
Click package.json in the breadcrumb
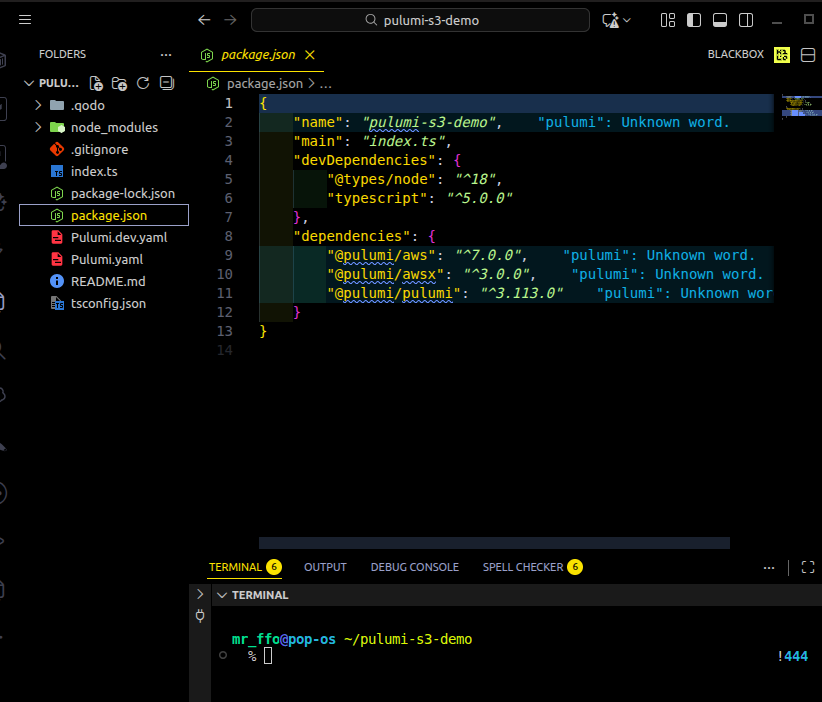point(265,84)
